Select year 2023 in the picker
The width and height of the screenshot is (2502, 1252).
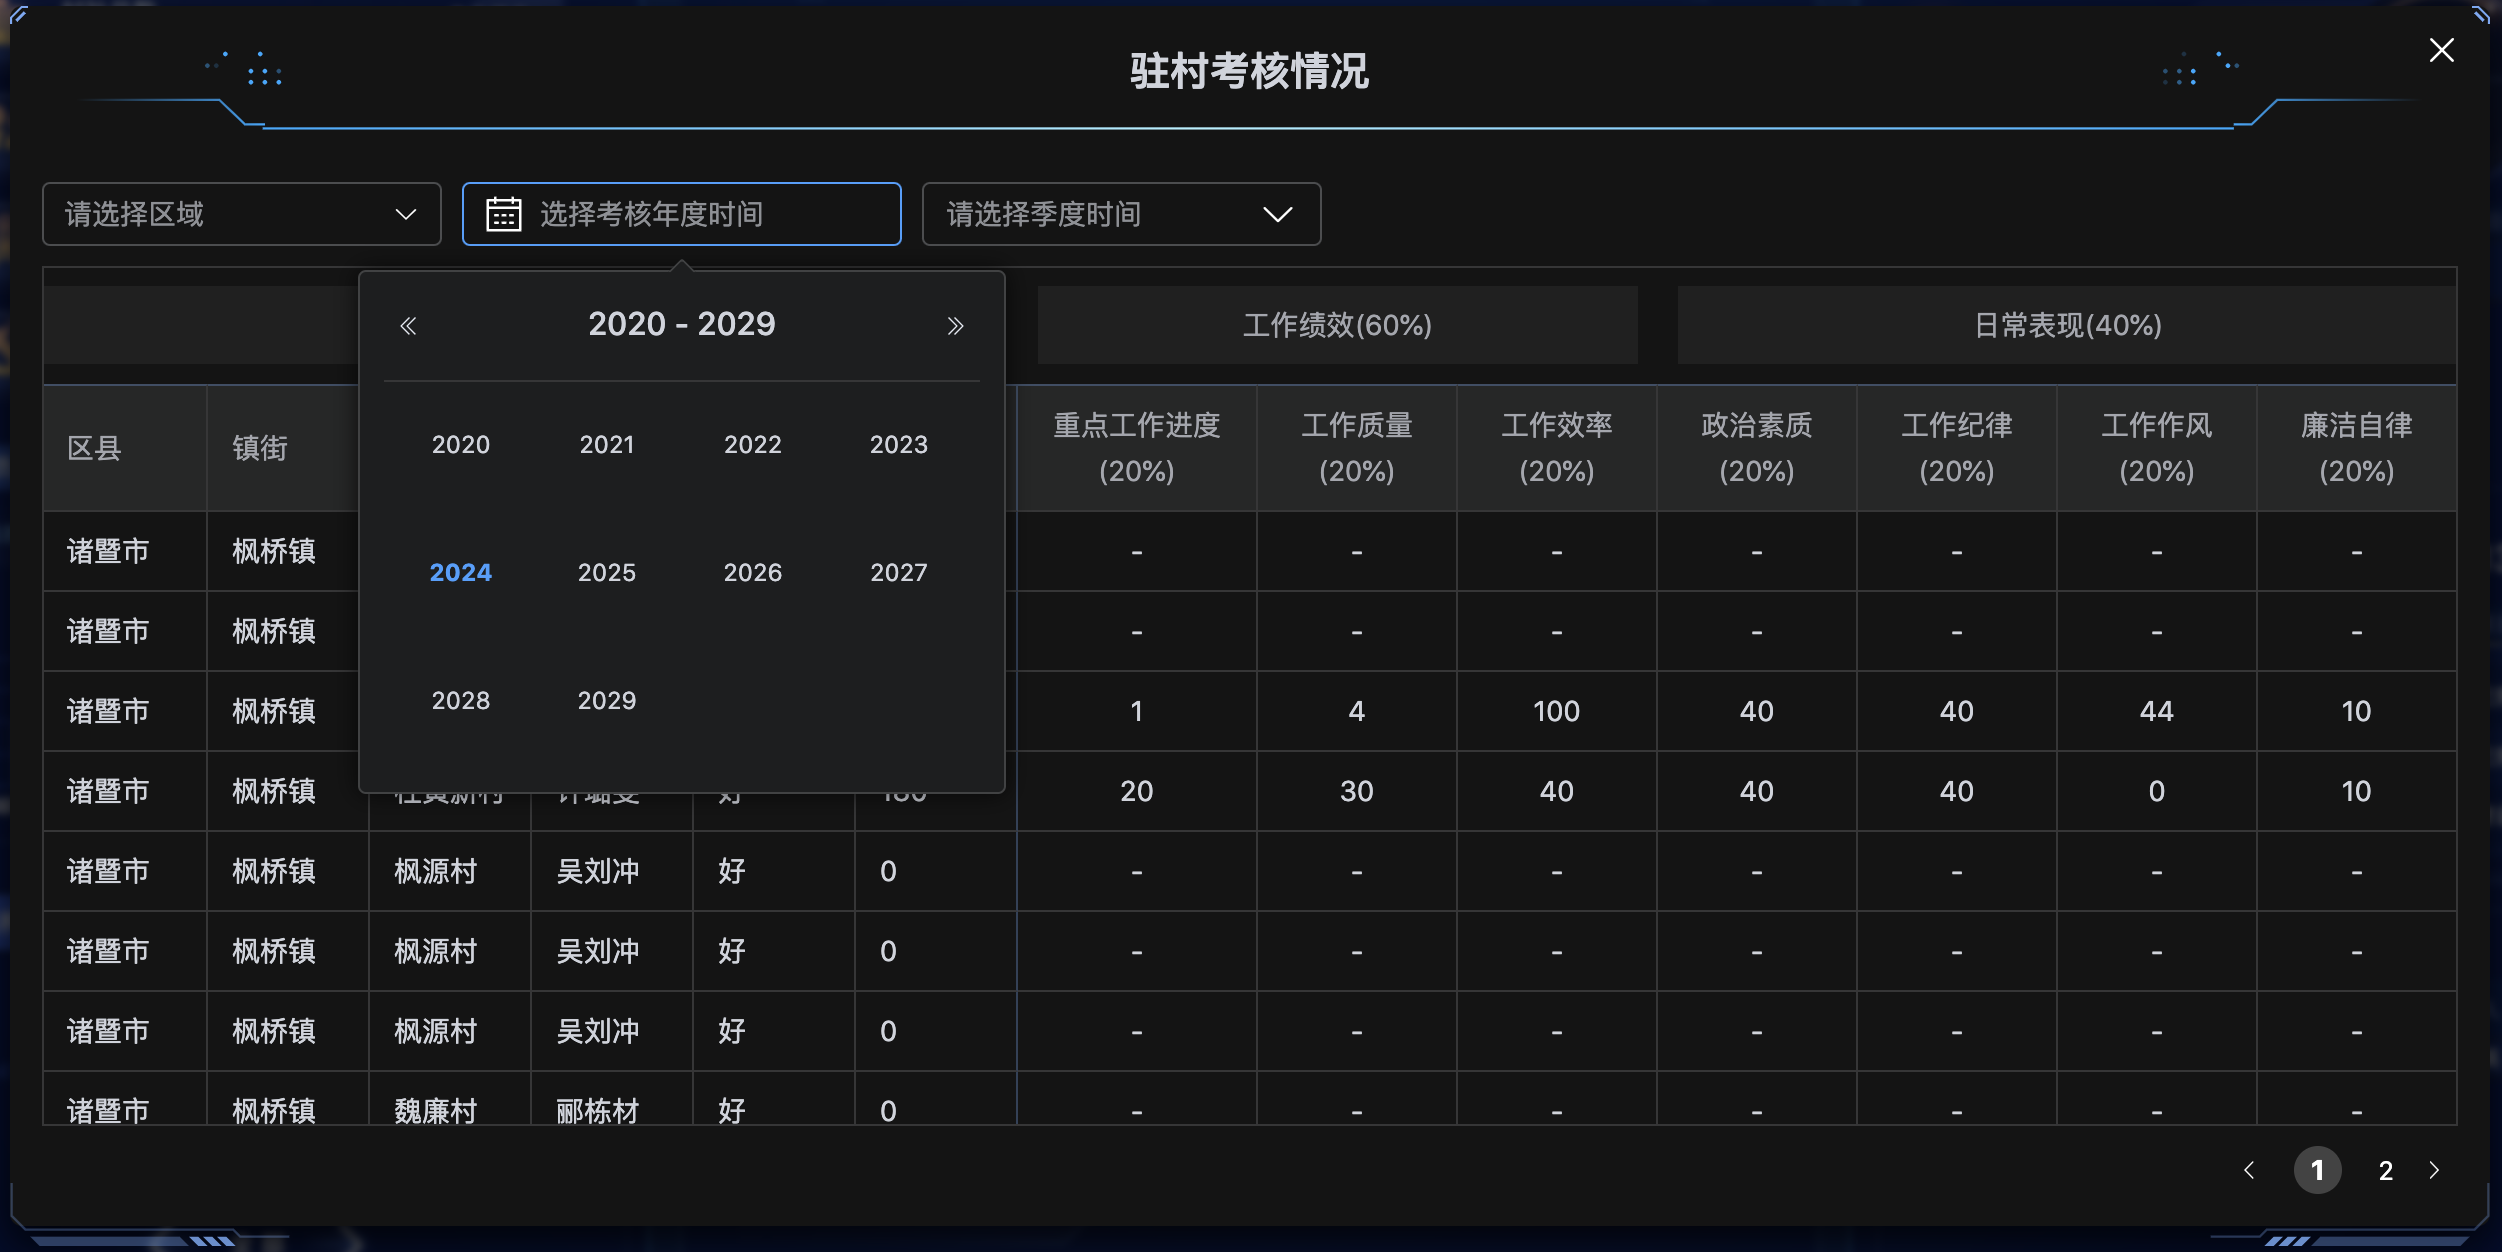[898, 444]
